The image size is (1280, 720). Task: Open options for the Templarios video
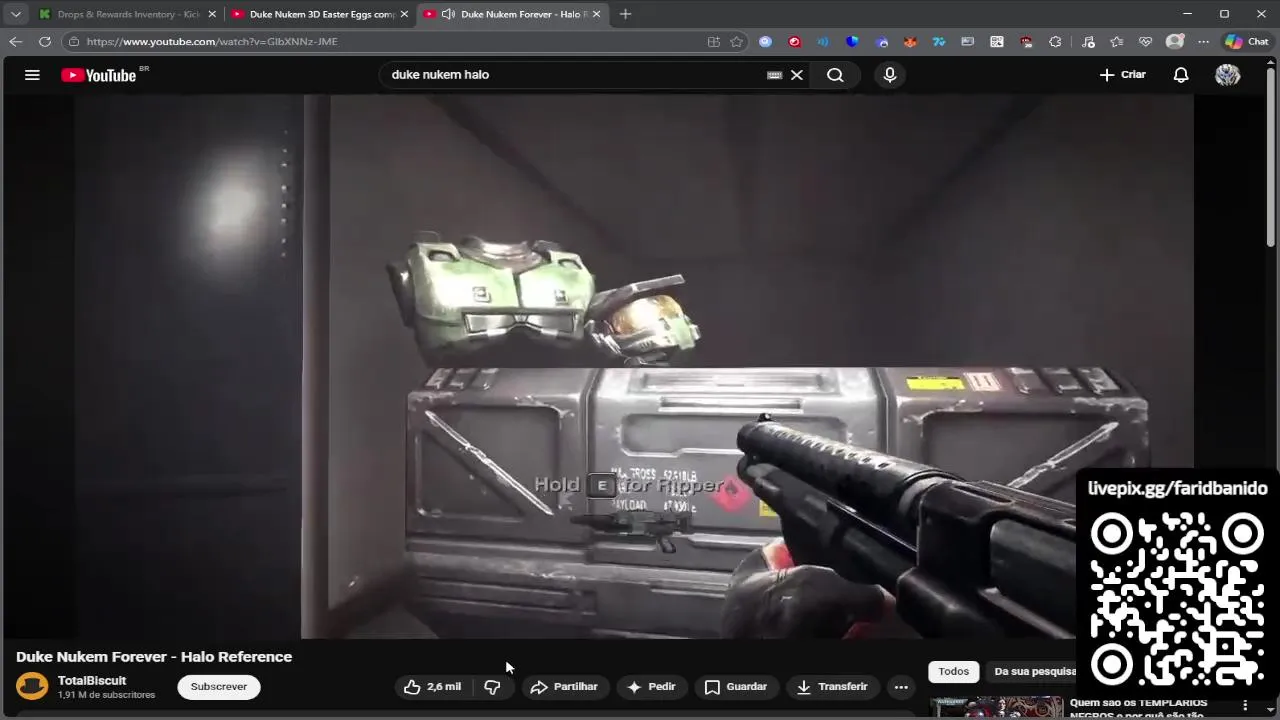(x=1245, y=706)
